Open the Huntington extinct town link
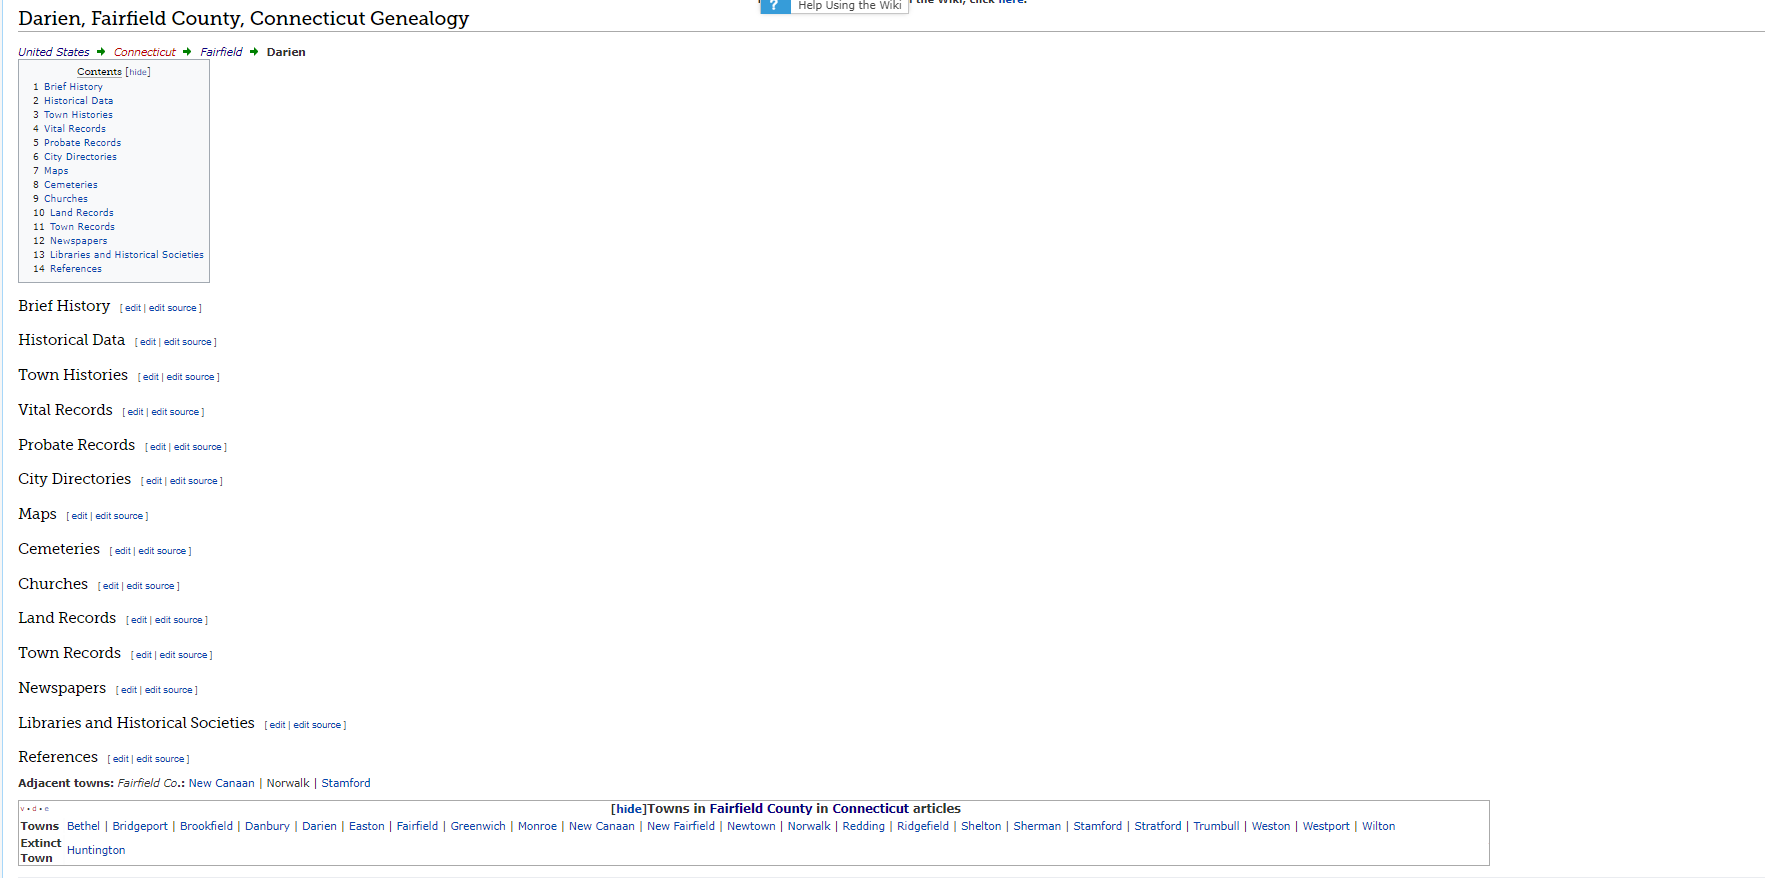 [96, 850]
